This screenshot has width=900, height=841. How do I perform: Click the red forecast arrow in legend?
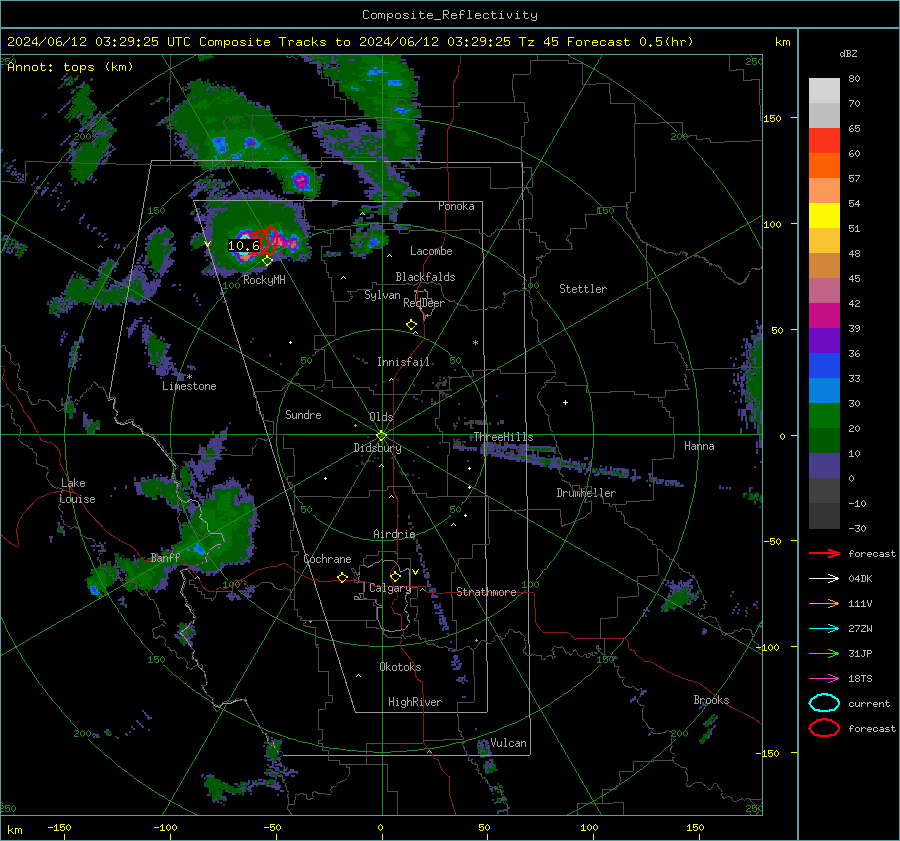(x=824, y=553)
